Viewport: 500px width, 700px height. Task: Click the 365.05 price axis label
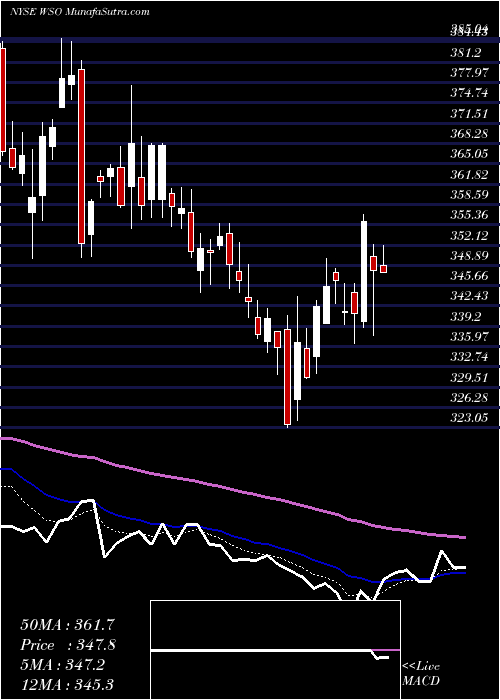click(x=471, y=154)
